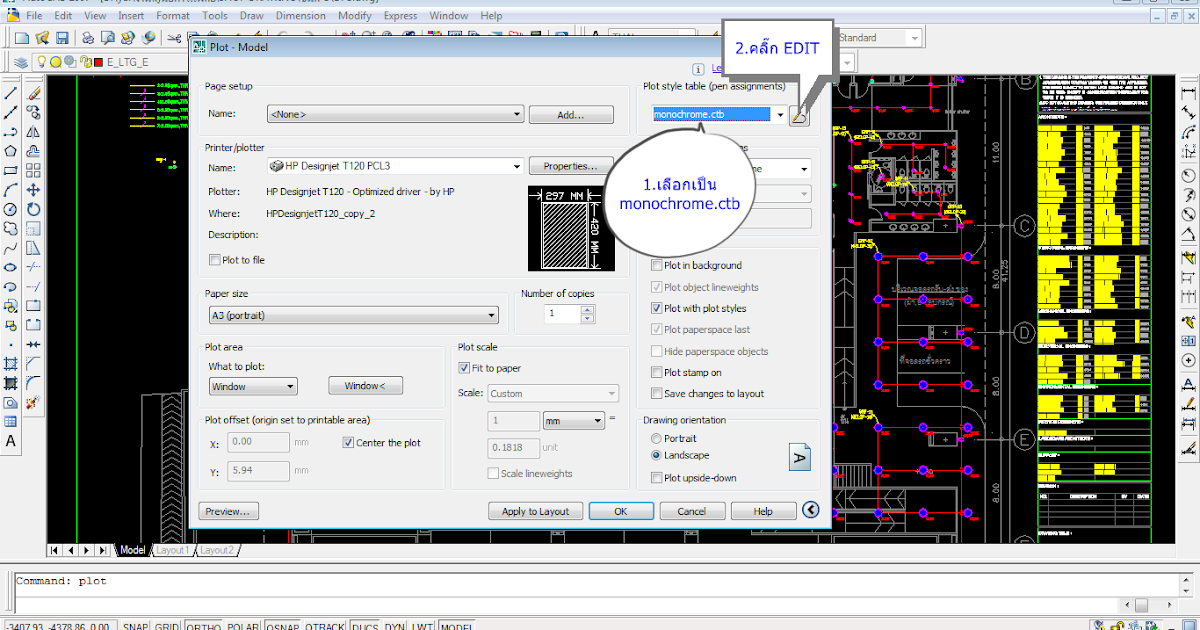Open the Paper size dropdown
The image size is (1200, 630).
(x=353, y=315)
